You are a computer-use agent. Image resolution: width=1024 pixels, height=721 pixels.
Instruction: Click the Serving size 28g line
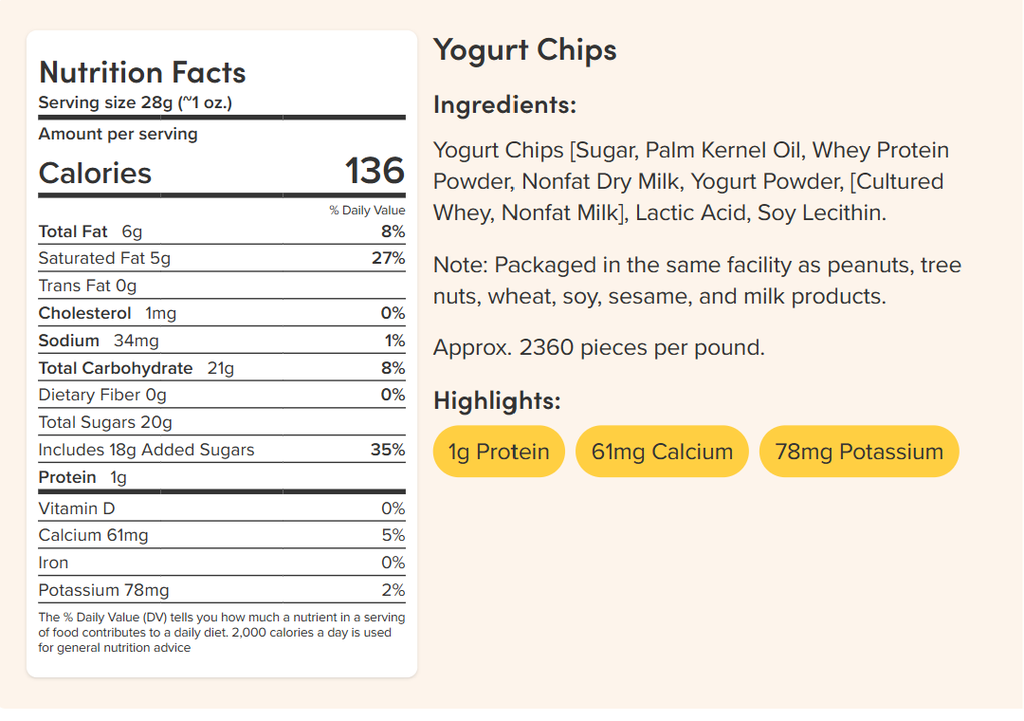tap(135, 103)
